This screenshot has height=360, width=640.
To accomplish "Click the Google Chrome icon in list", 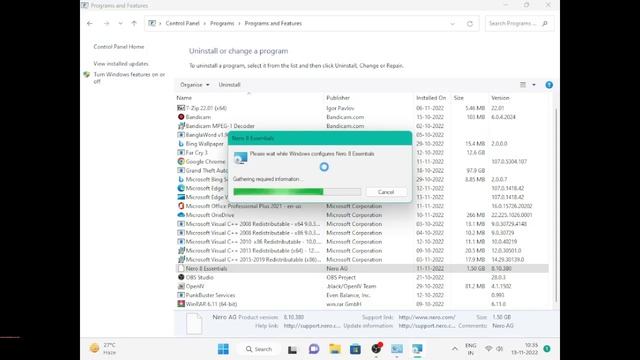I will [181, 162].
